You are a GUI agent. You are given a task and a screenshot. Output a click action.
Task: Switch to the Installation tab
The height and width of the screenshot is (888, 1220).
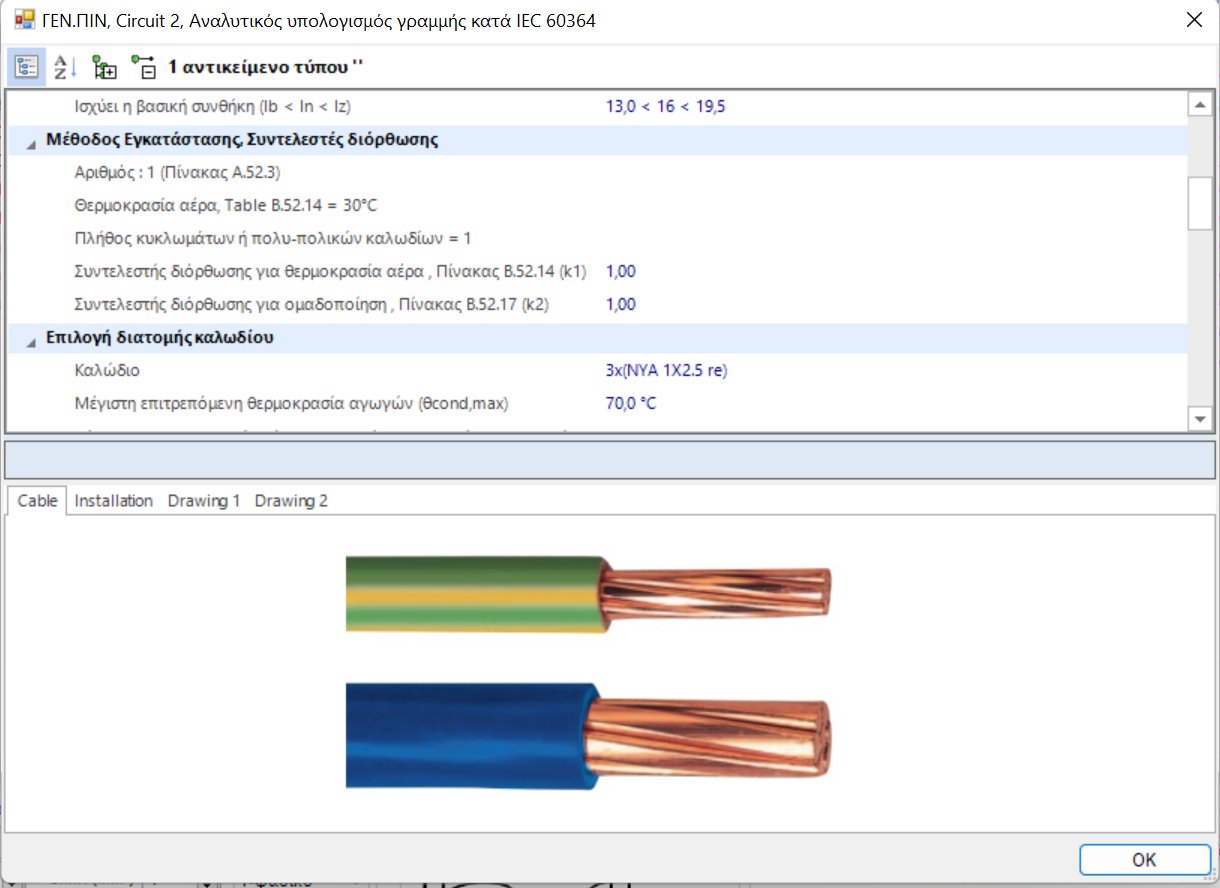click(x=113, y=500)
